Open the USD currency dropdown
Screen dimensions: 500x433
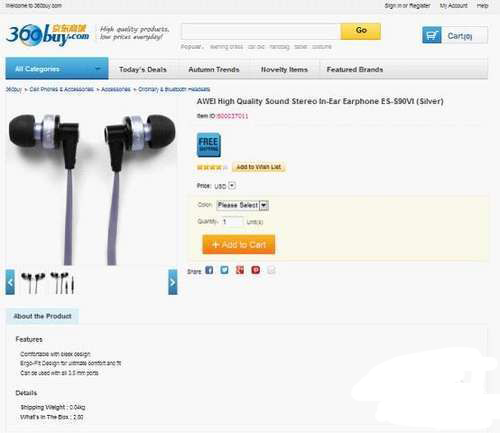(232, 186)
